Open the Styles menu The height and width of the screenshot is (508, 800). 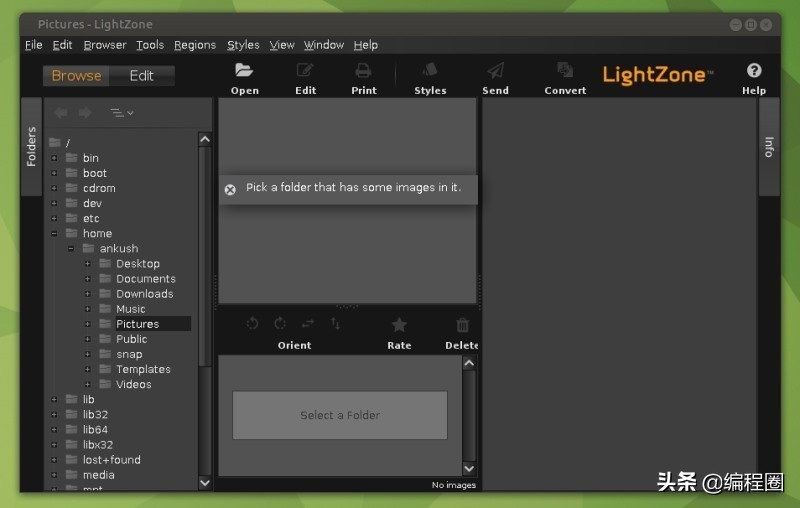(x=243, y=45)
